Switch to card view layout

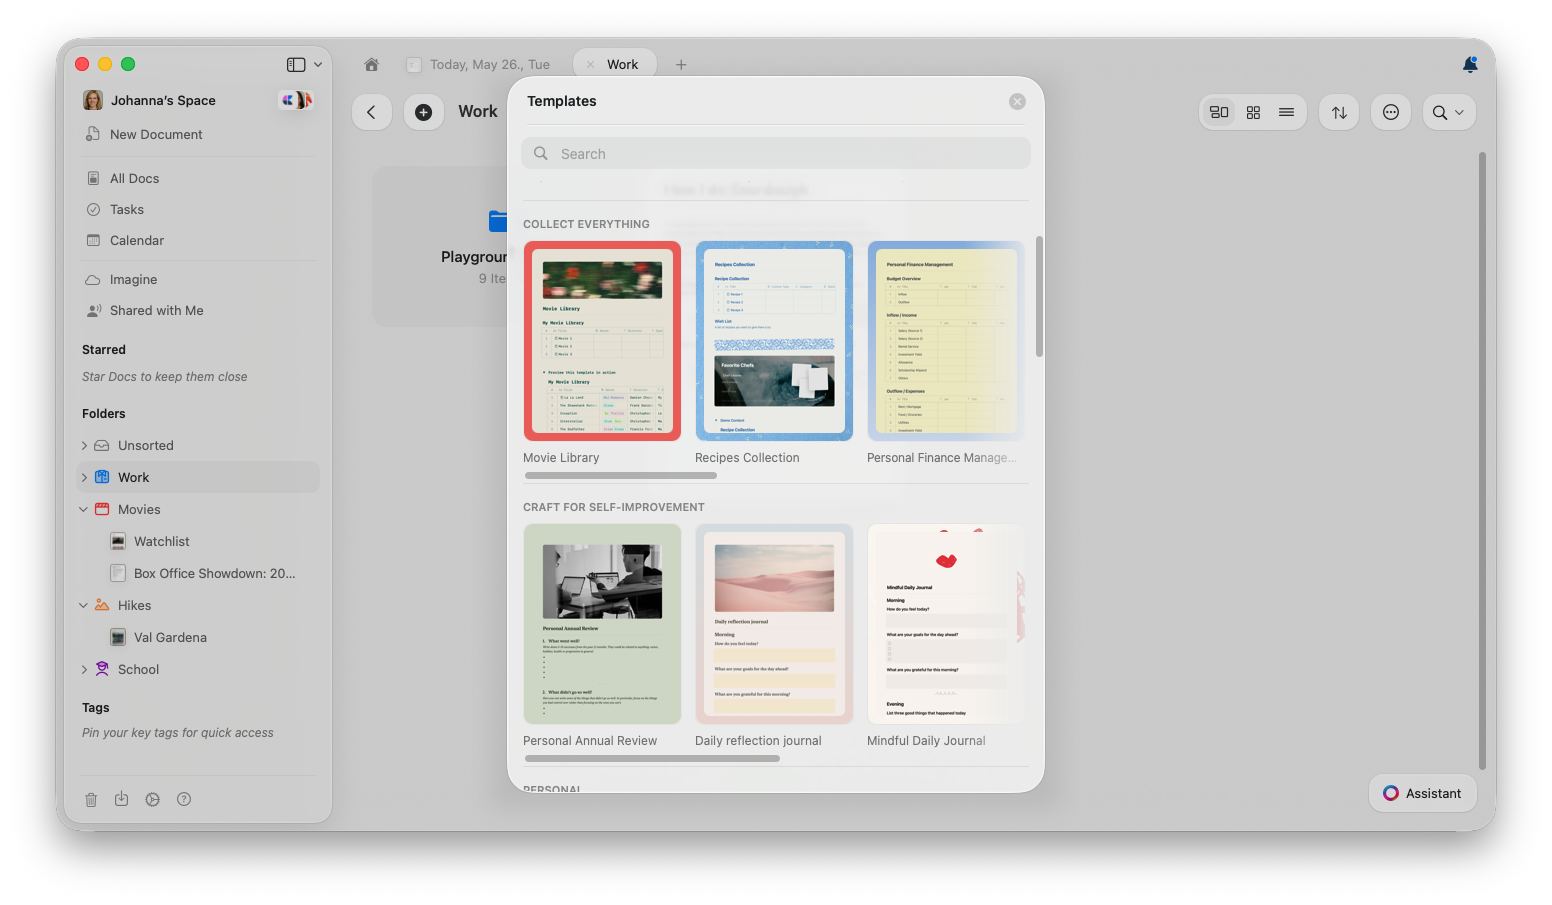(x=1219, y=112)
